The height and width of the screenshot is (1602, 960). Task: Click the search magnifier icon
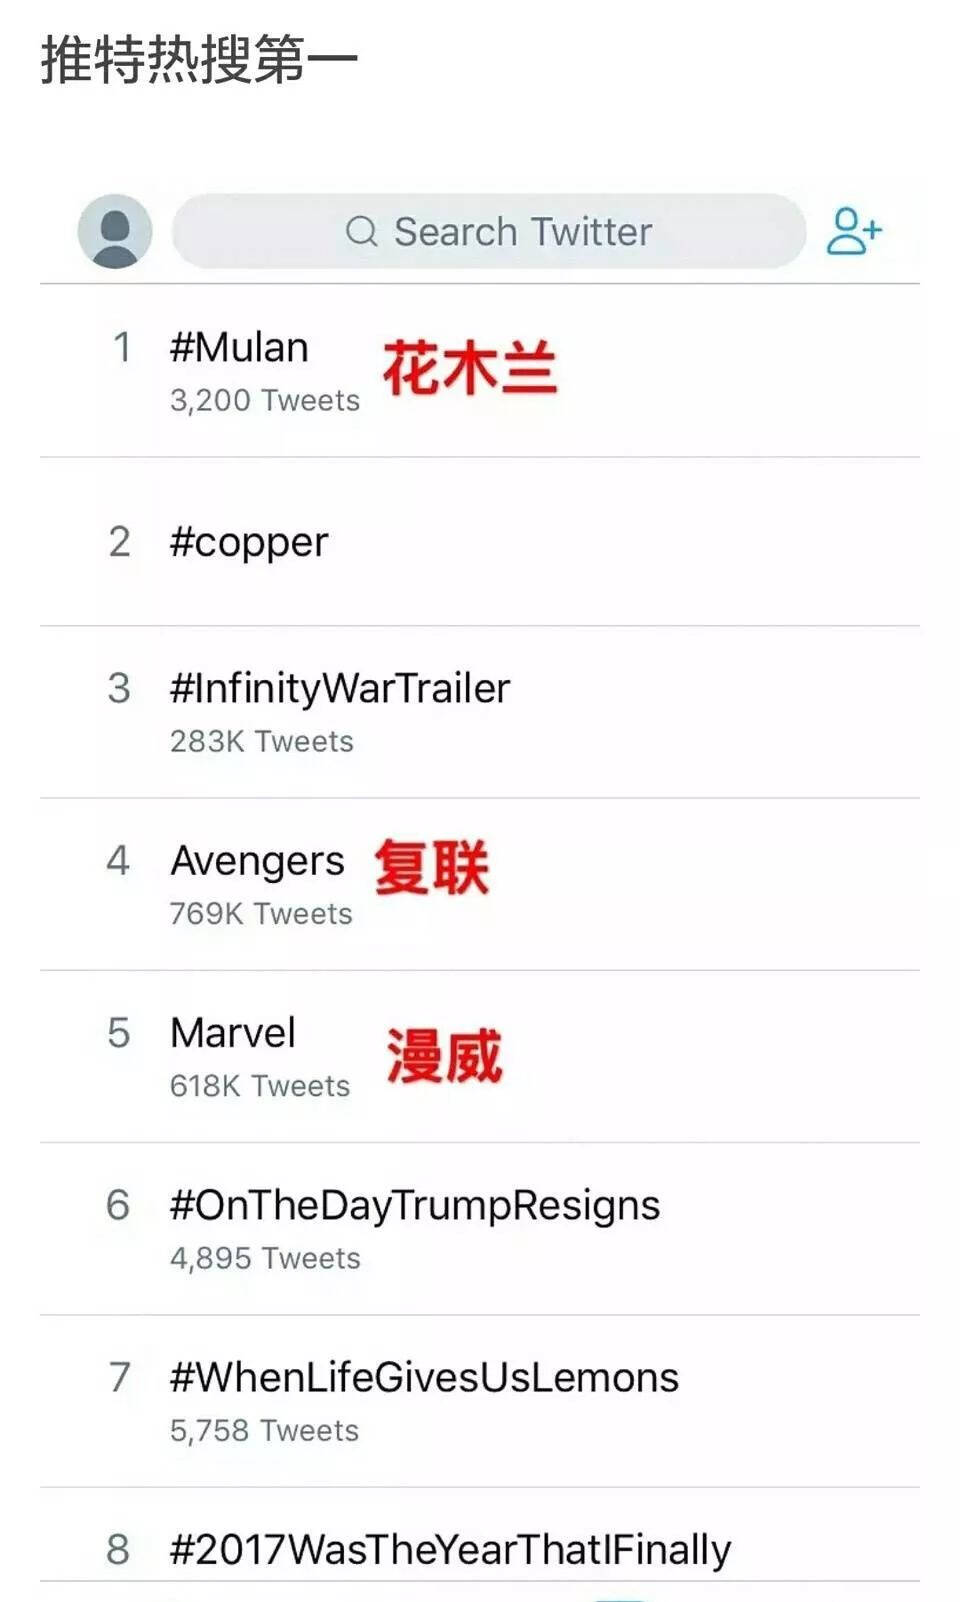point(361,232)
